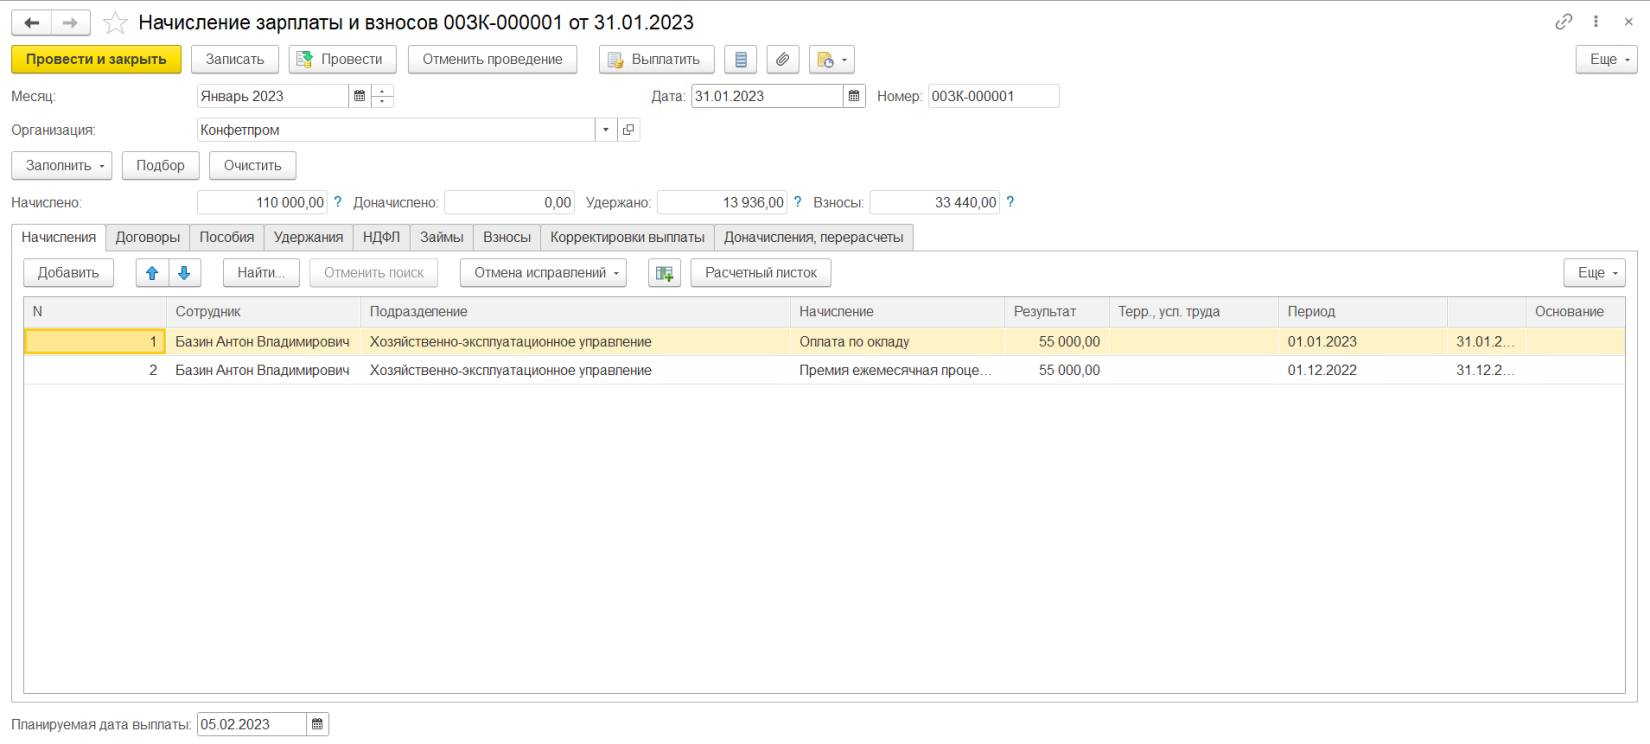Click the back navigation arrow
The width and height of the screenshot is (1650, 744).
(x=31, y=22)
